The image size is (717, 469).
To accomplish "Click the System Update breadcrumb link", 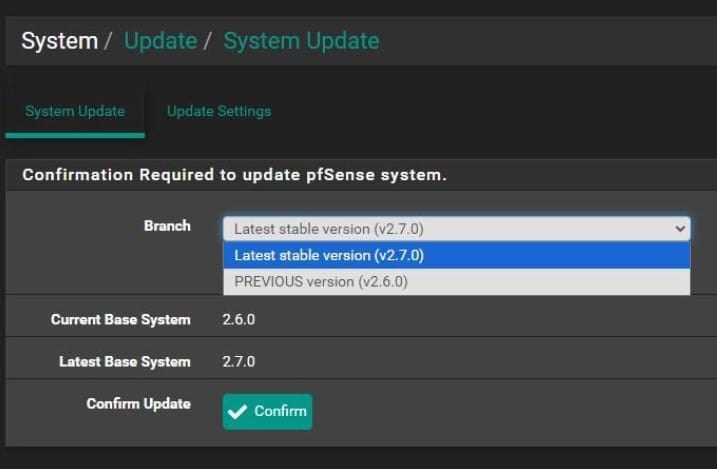I will pyautogui.click(x=301, y=41).
